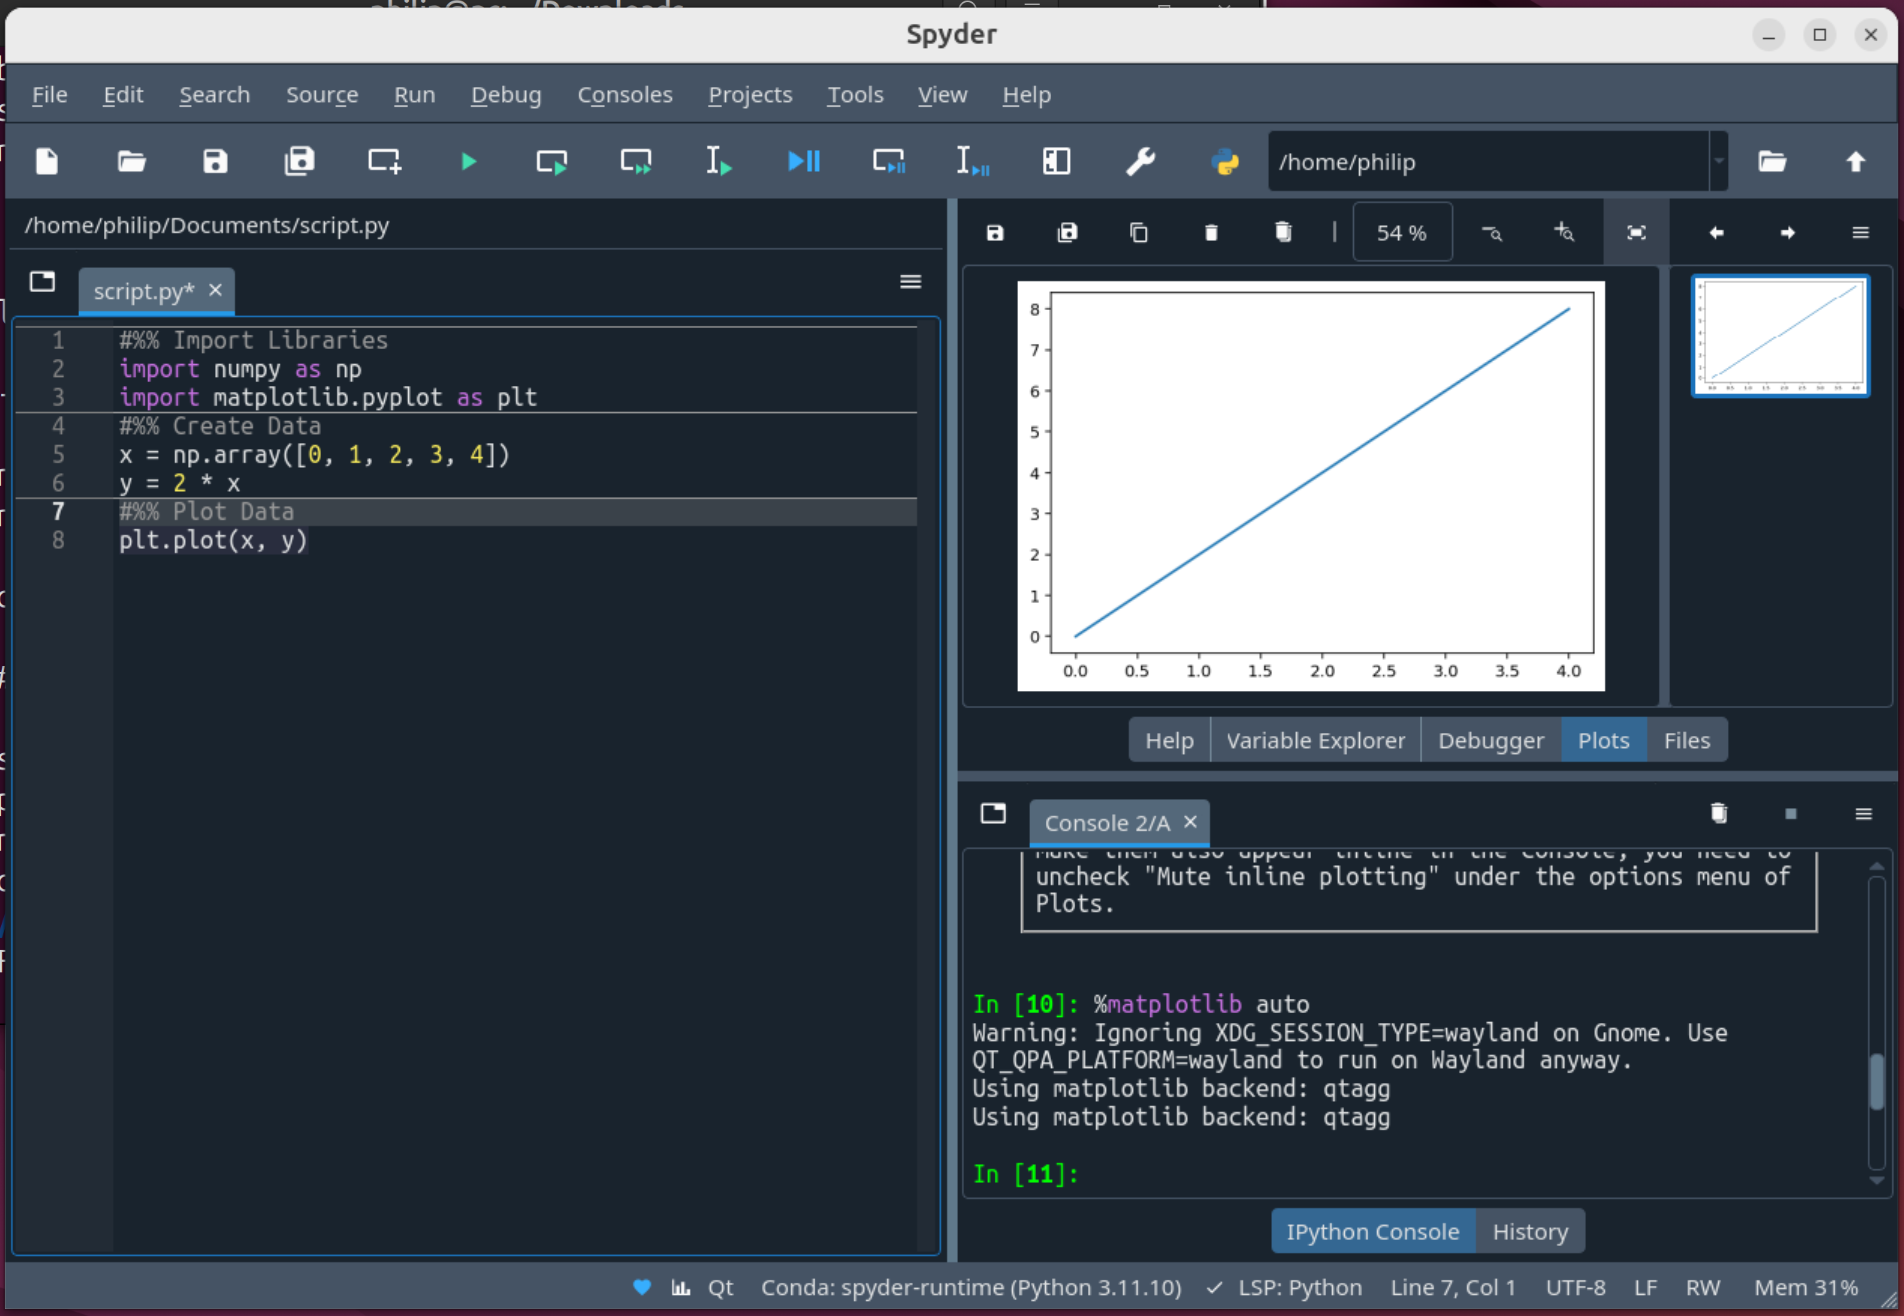Toggle fit plot to pane size
The height and width of the screenshot is (1316, 1904).
(x=1636, y=233)
